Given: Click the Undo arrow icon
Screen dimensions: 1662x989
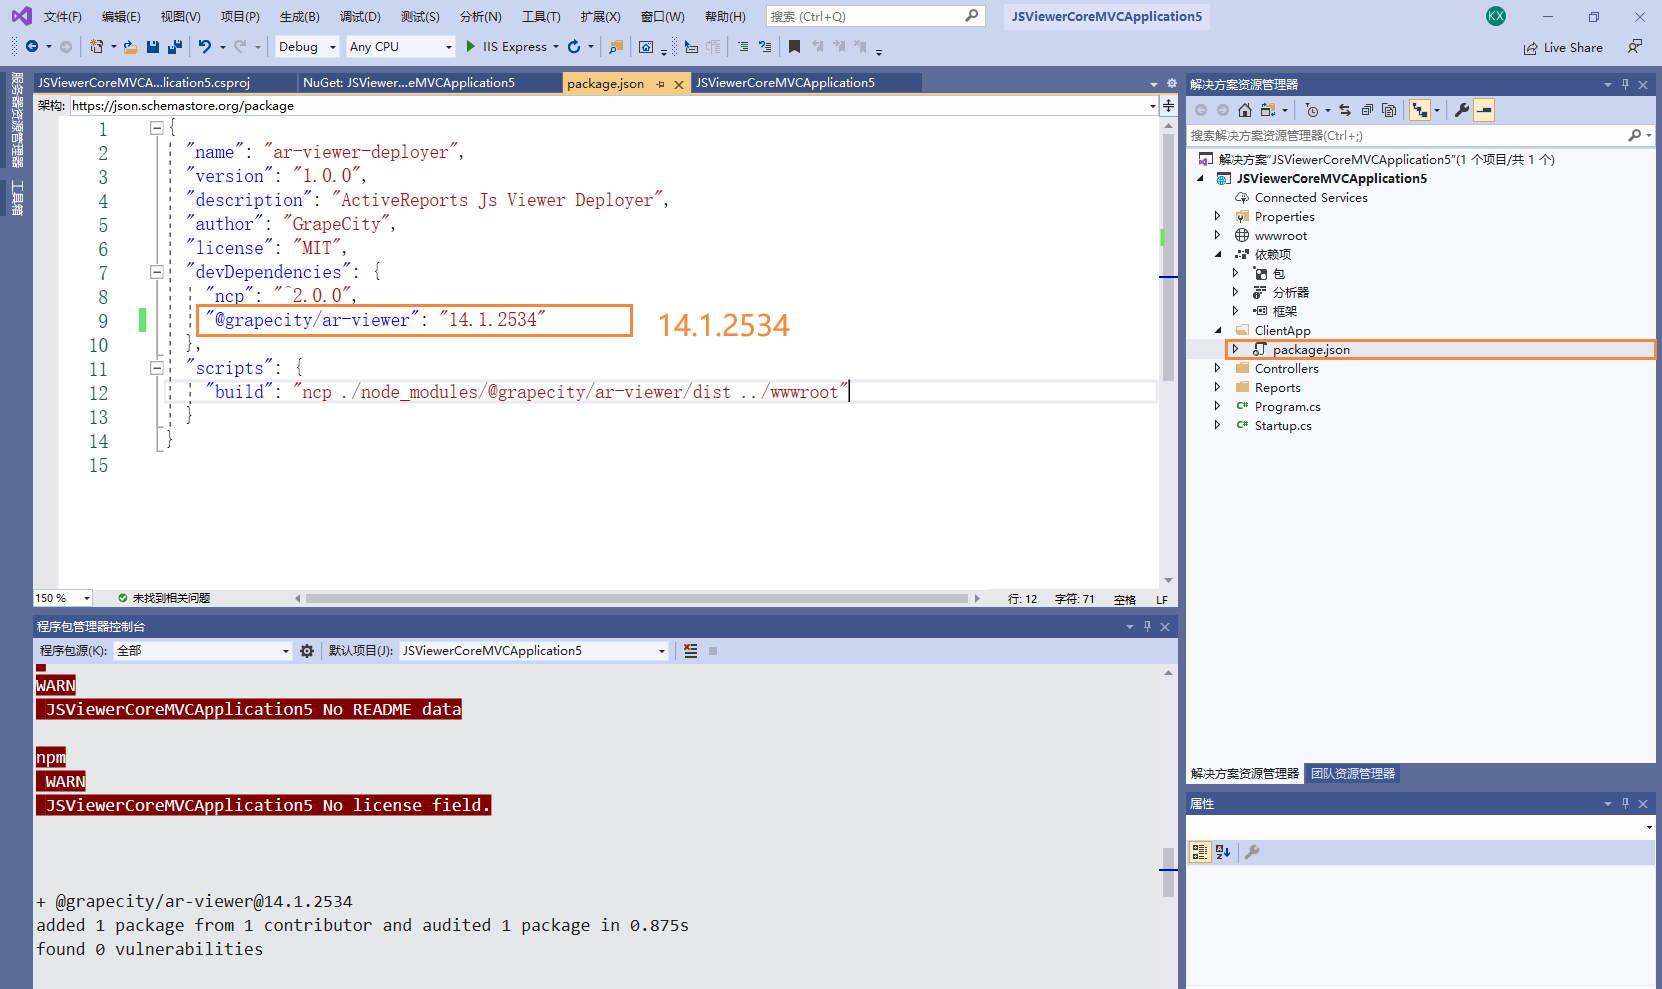Looking at the screenshot, I should pyautogui.click(x=205, y=47).
